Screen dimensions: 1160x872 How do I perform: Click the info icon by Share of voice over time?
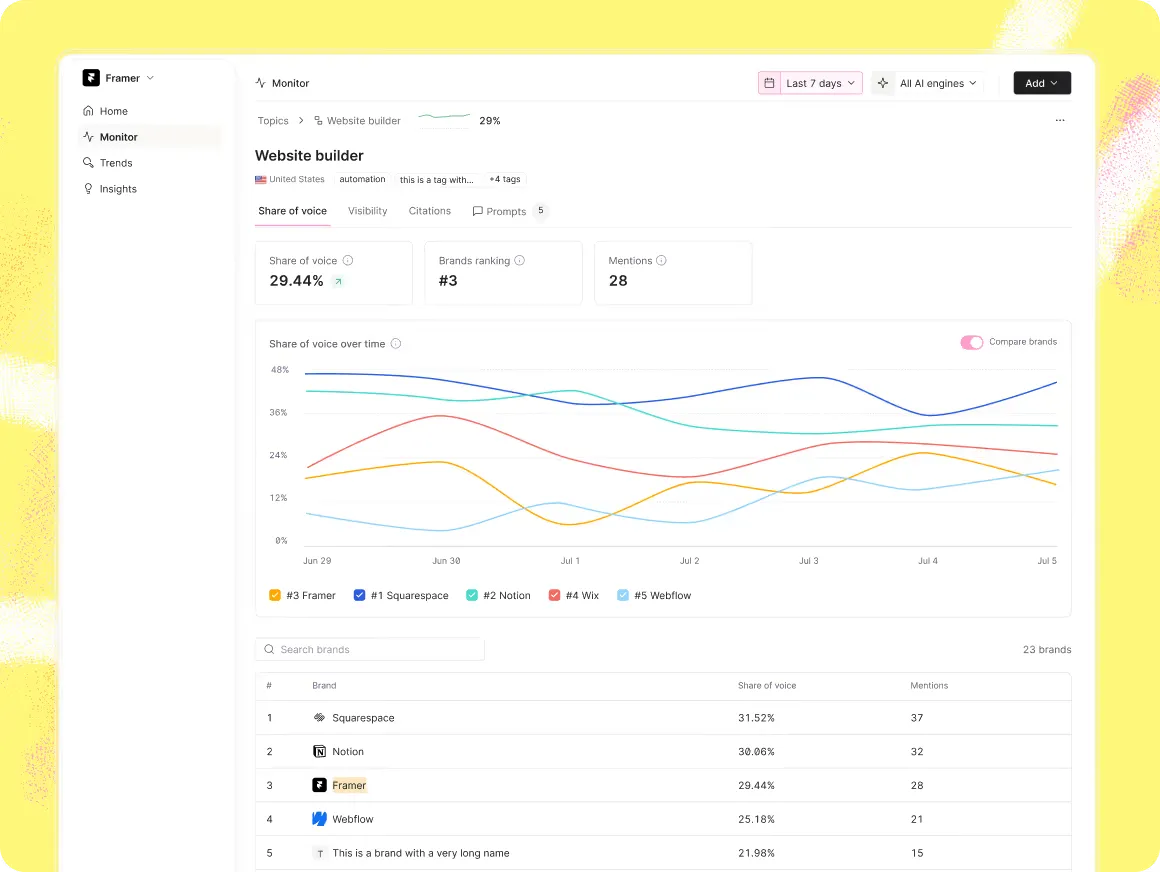point(396,343)
